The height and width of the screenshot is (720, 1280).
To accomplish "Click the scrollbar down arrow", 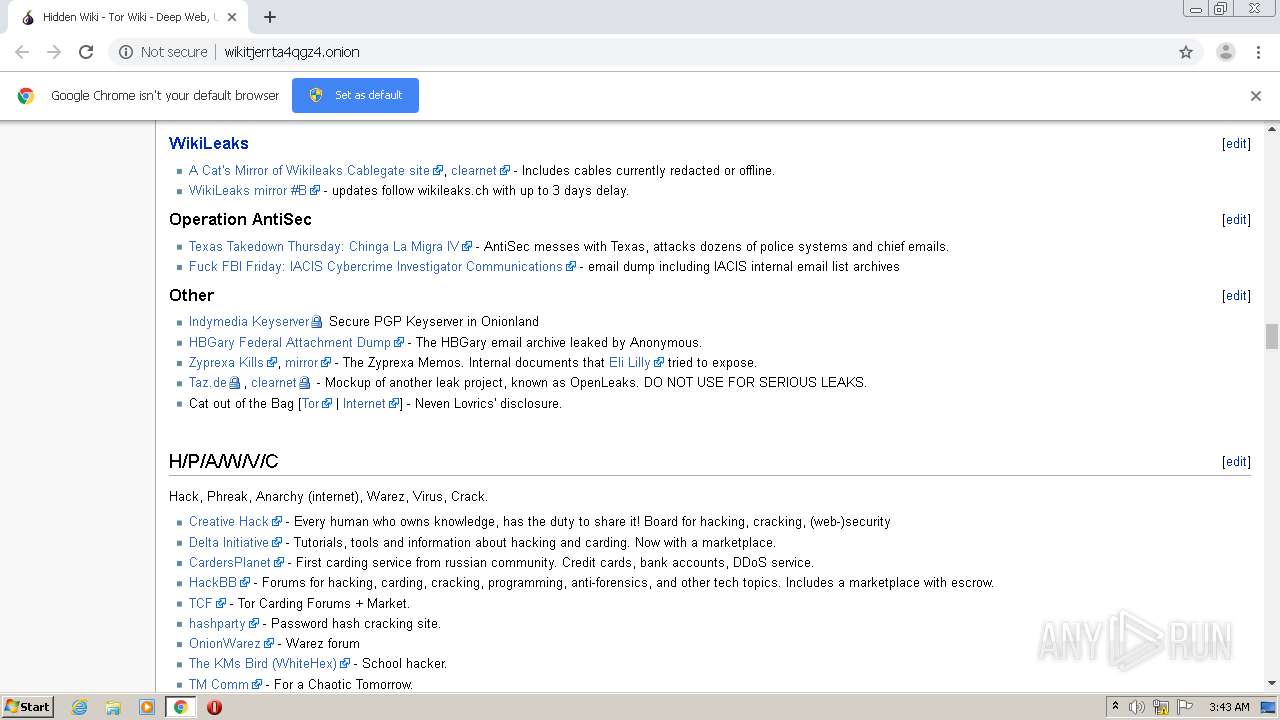I will [x=1272, y=684].
